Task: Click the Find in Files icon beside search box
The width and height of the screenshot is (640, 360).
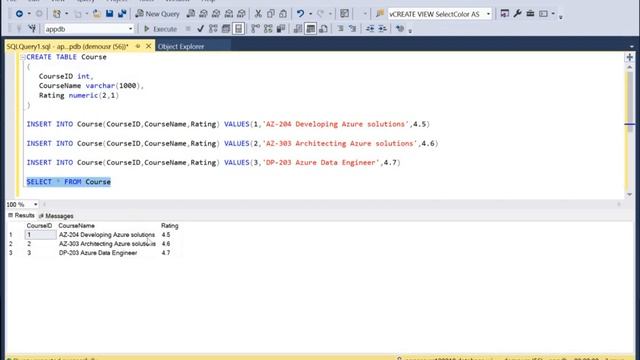Action: click(x=380, y=14)
